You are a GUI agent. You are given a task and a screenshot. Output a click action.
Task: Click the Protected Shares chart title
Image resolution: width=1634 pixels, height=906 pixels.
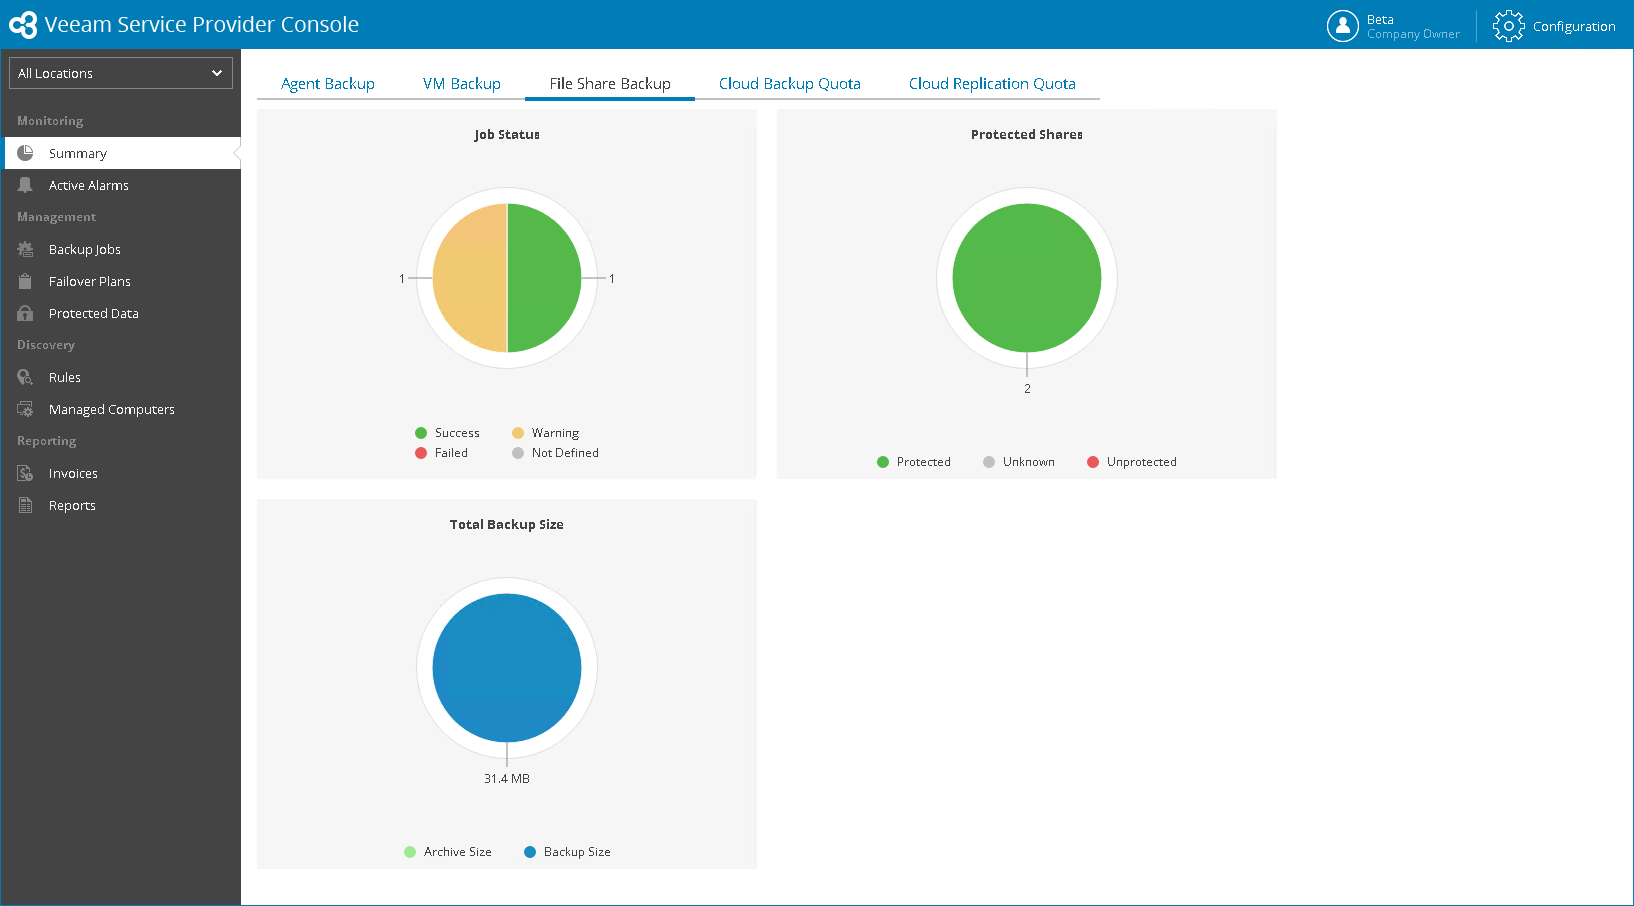click(1027, 135)
